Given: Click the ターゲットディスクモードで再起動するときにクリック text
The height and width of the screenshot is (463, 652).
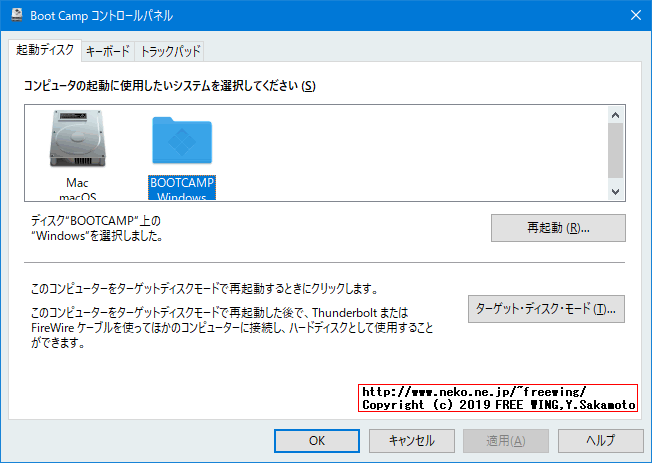Looking at the screenshot, I should point(205,288).
